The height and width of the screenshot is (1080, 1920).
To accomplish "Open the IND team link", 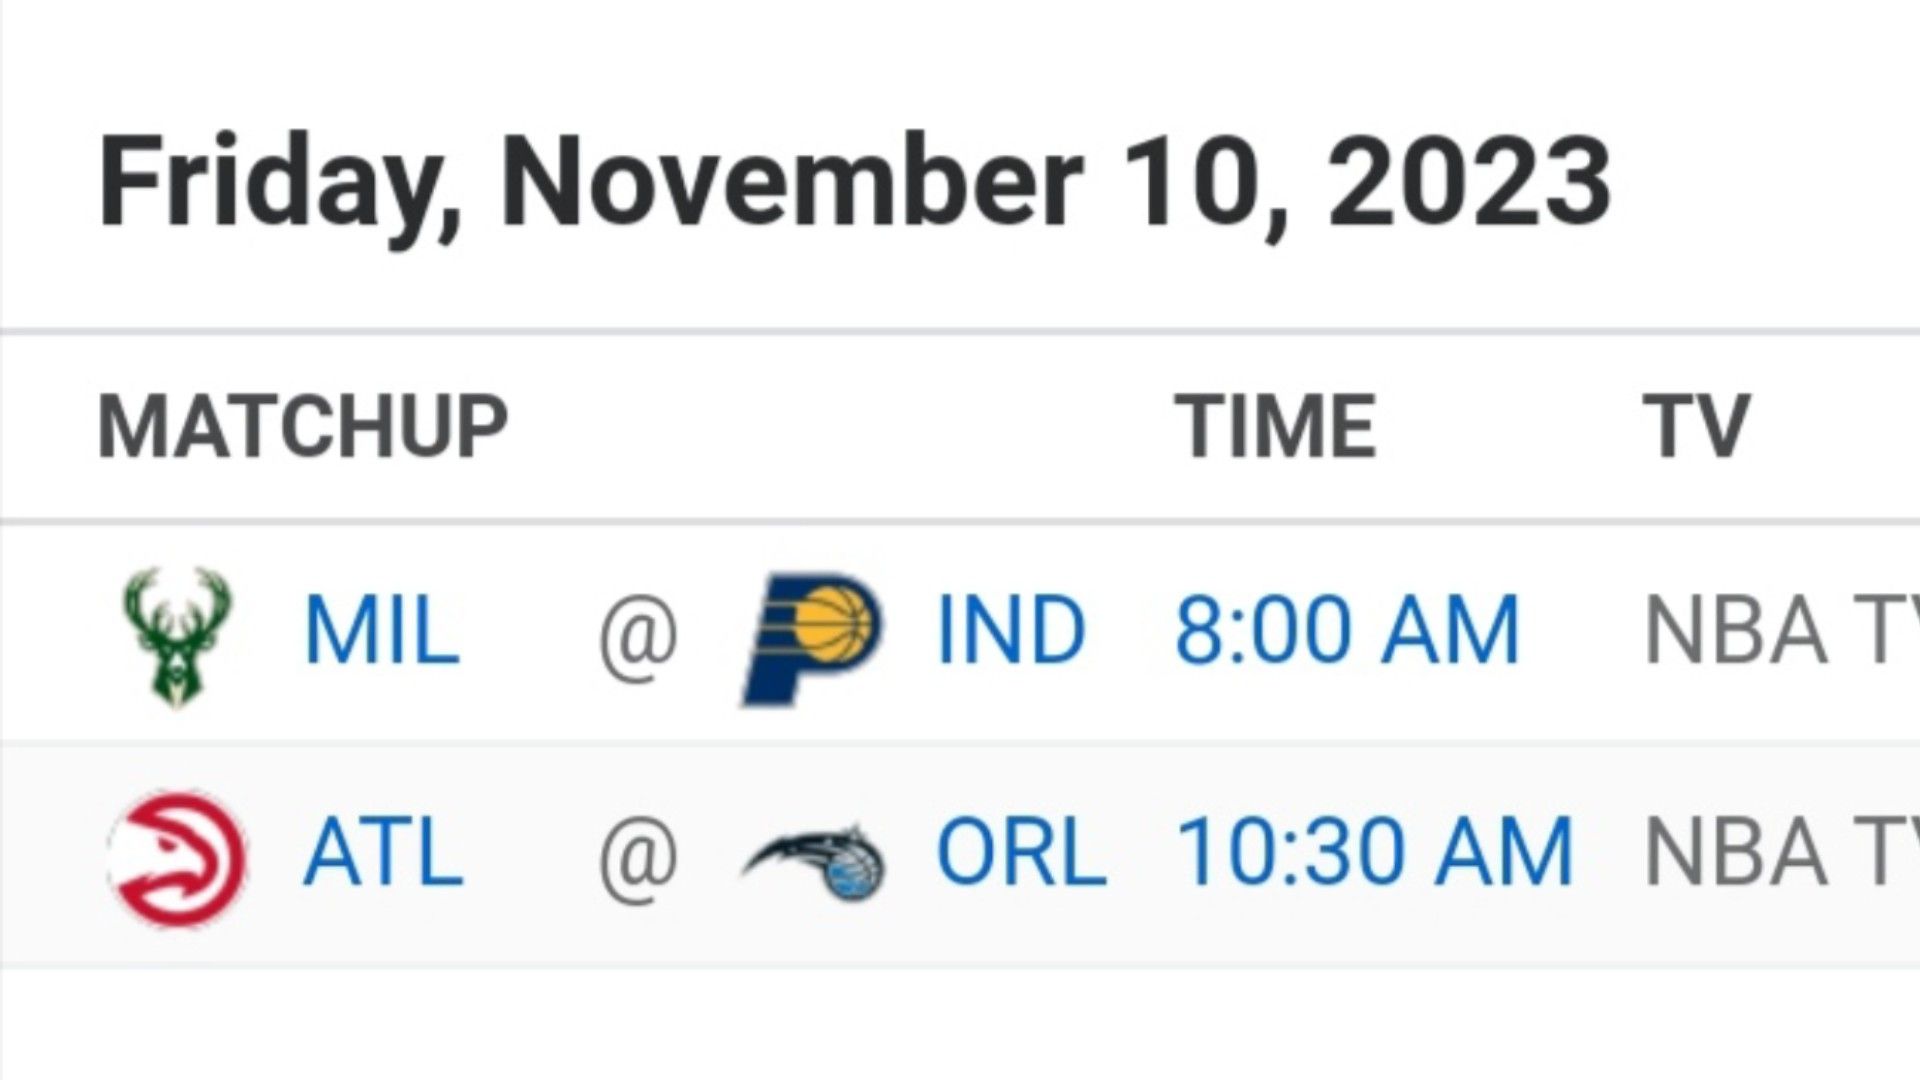I will click(x=1011, y=630).
